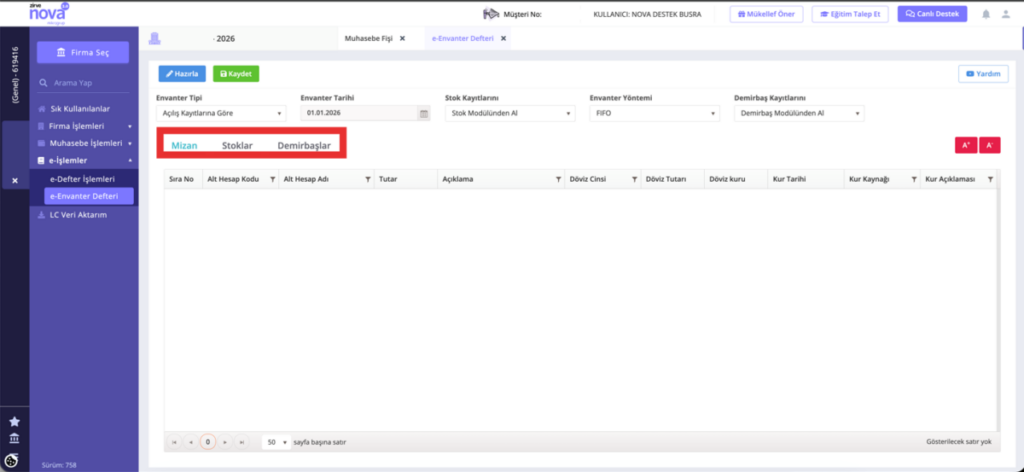Switch to the Mizan tab
The height and width of the screenshot is (472, 1024).
(x=184, y=146)
